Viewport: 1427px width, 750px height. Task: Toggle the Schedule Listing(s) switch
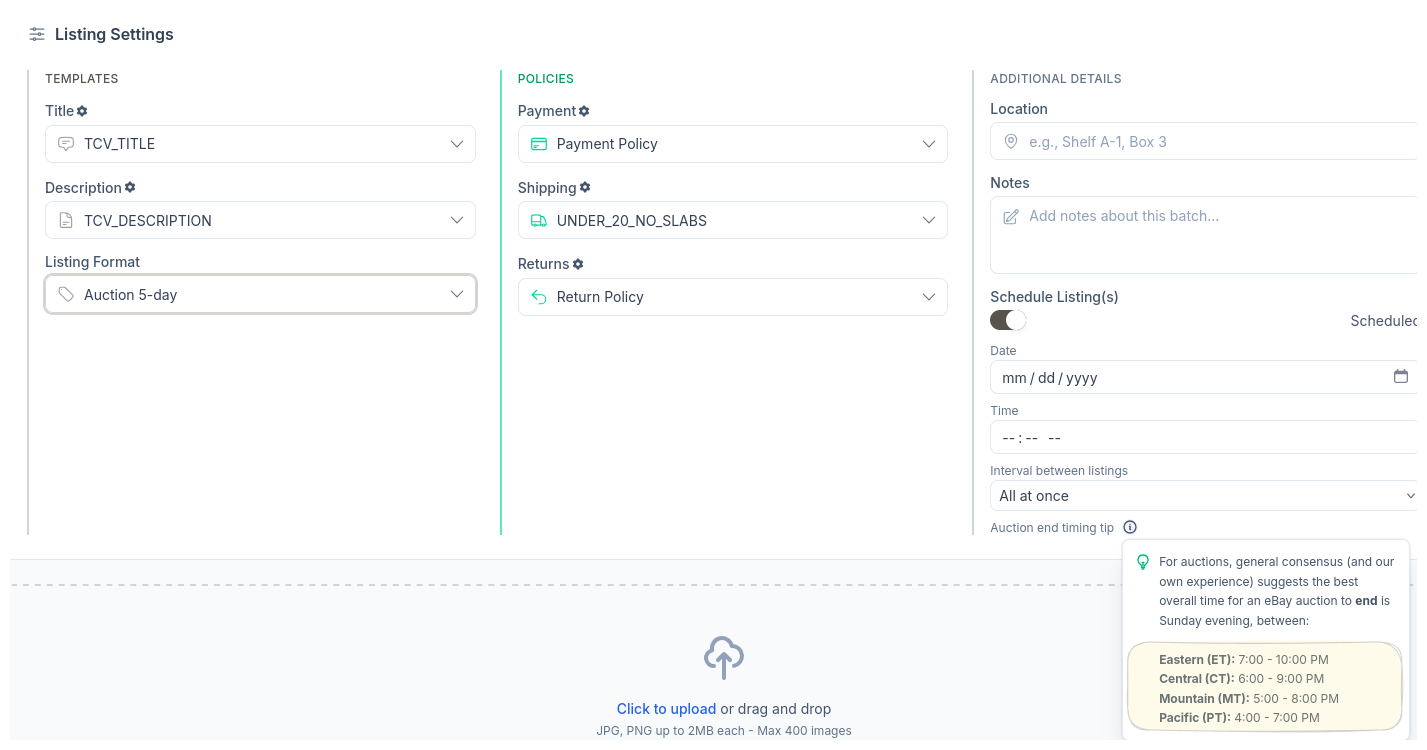click(x=1008, y=320)
